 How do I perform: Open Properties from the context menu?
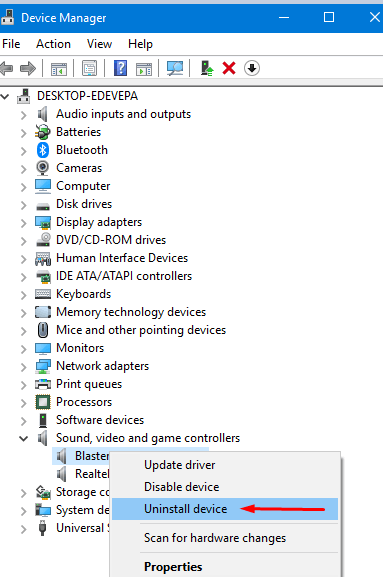pyautogui.click(x=225, y=567)
